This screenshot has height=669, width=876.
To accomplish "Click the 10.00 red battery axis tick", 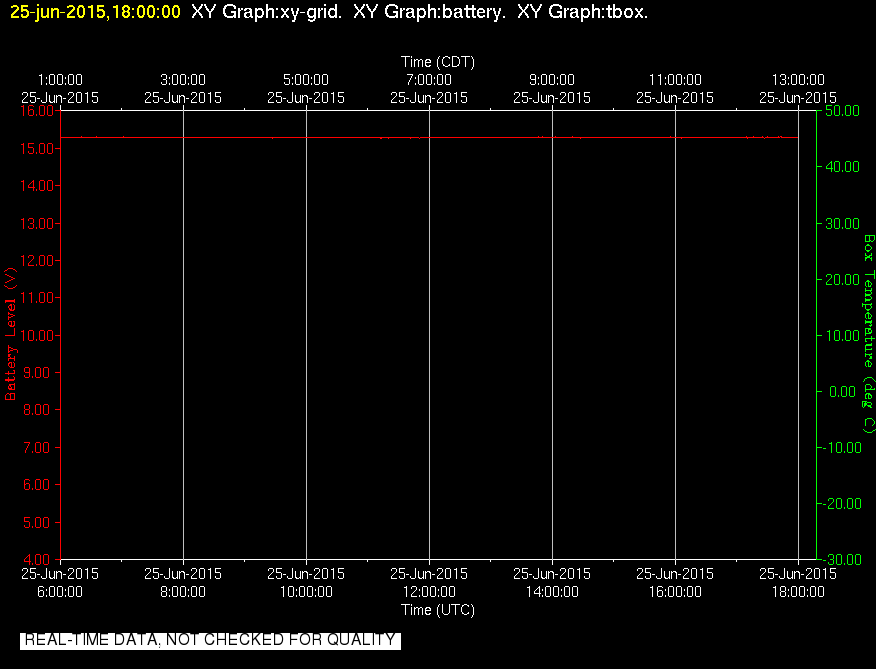I will pyautogui.click(x=38, y=335).
